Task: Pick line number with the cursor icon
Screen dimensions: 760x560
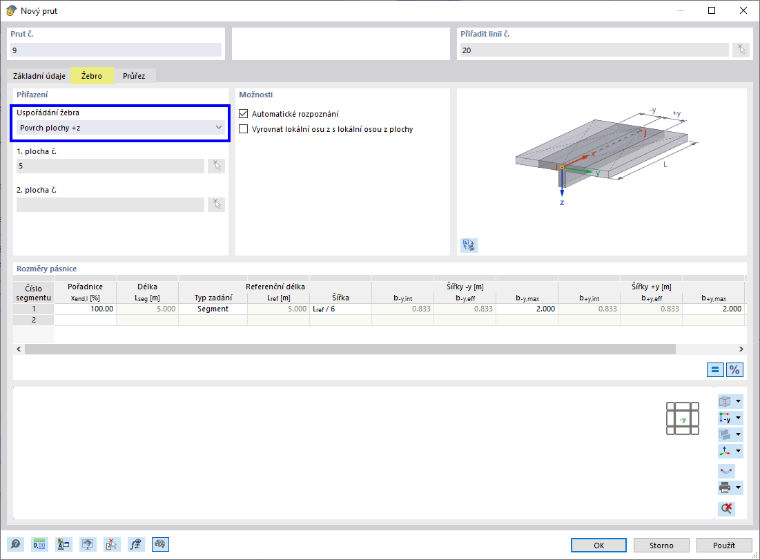Action: coord(741,50)
